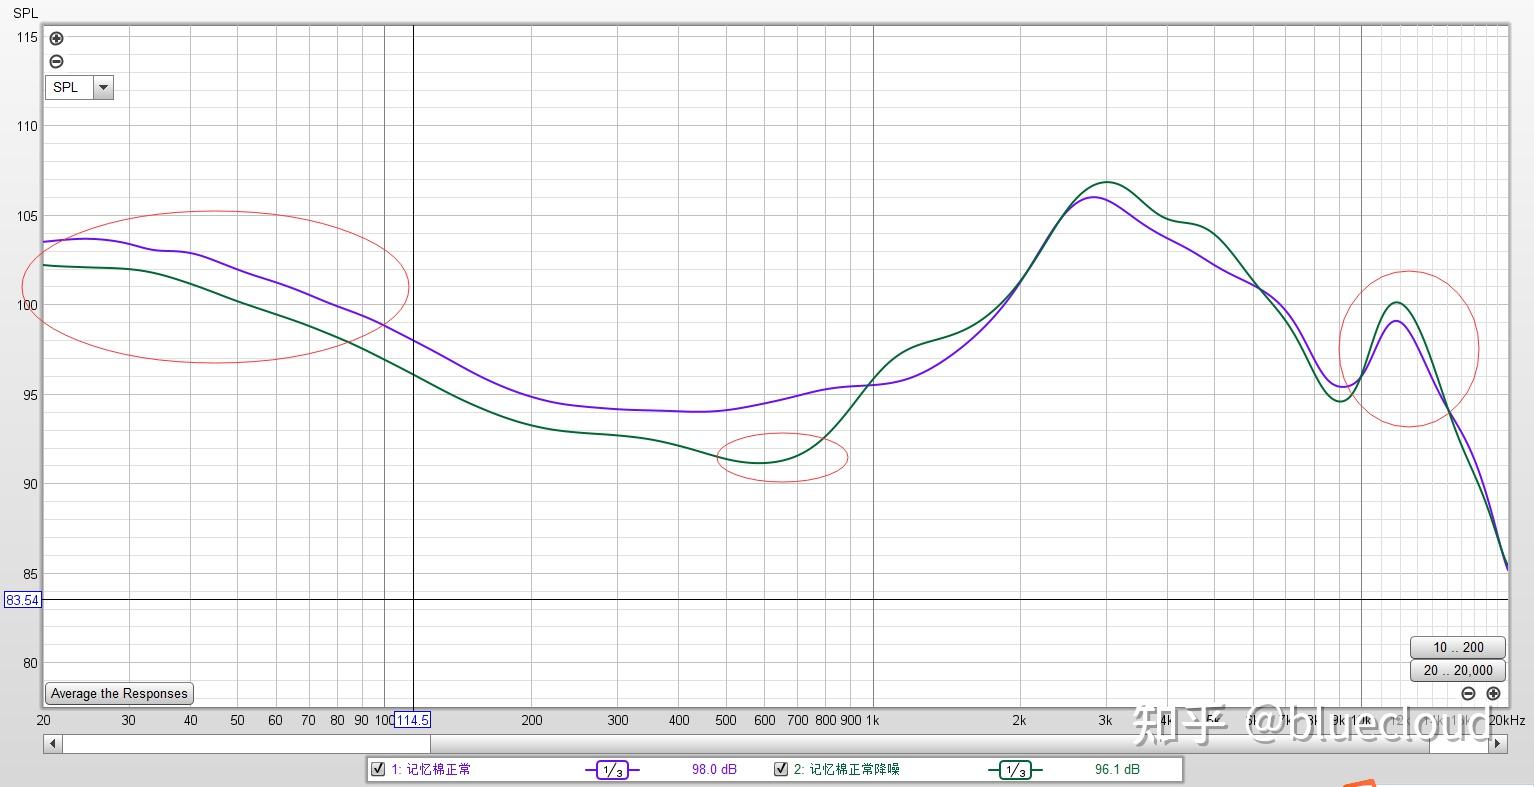Click the vertical zoom-in plus icon

[56, 39]
